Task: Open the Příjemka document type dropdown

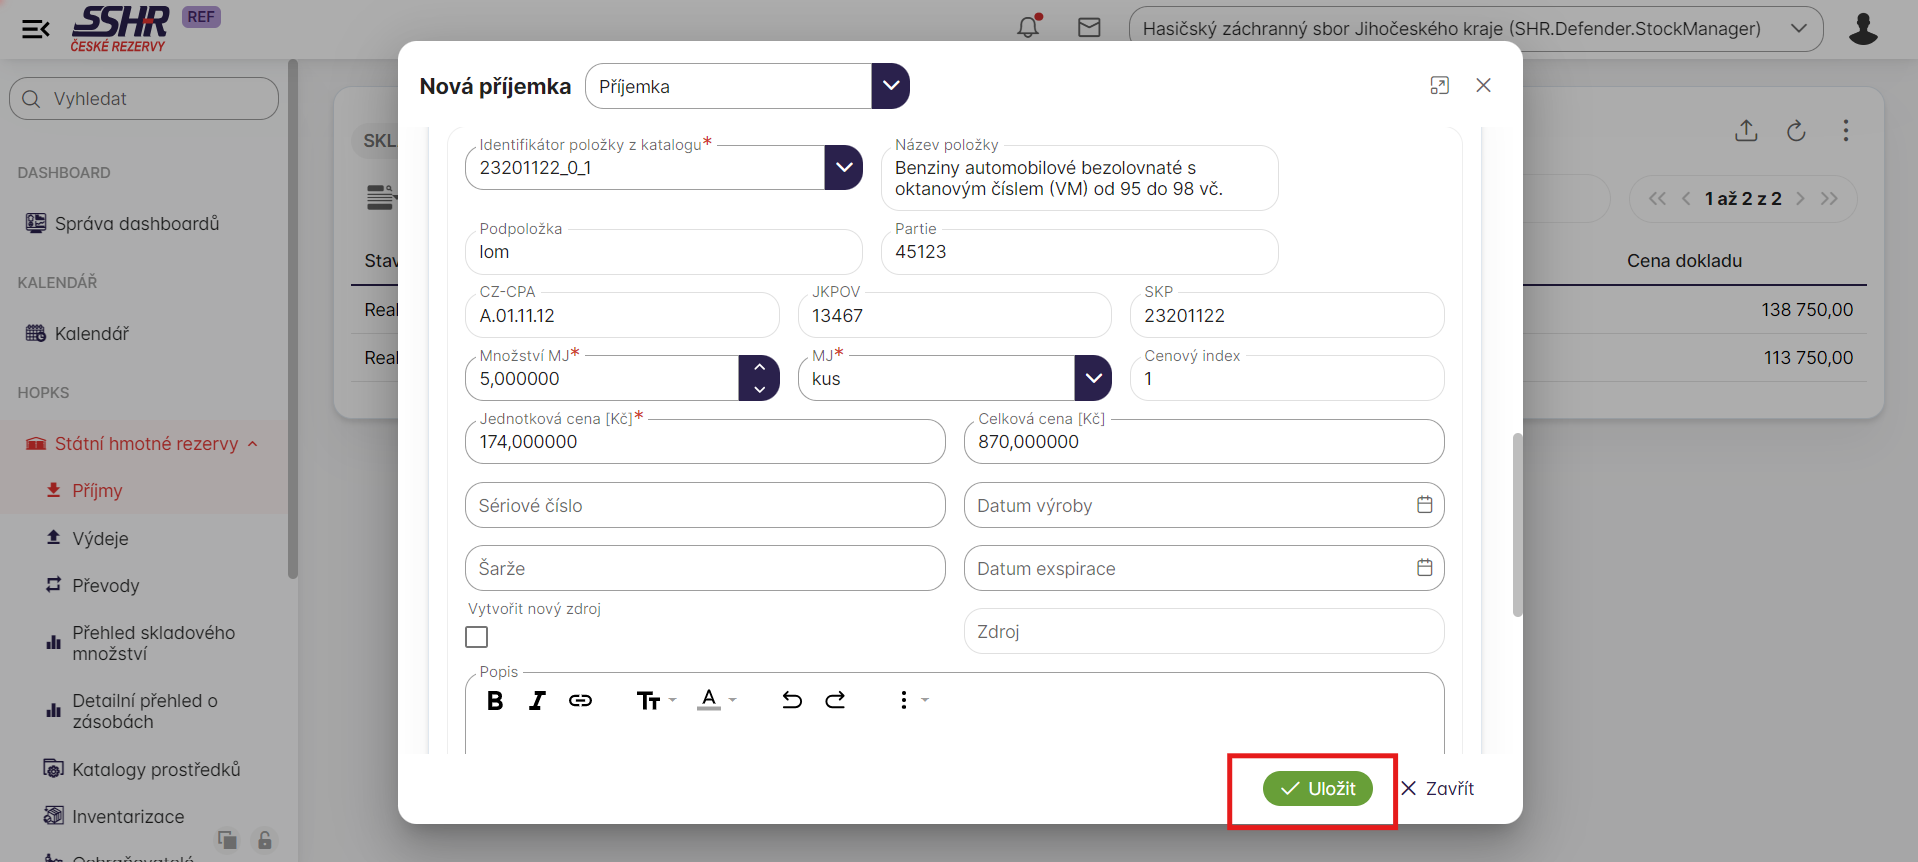Action: [x=890, y=86]
